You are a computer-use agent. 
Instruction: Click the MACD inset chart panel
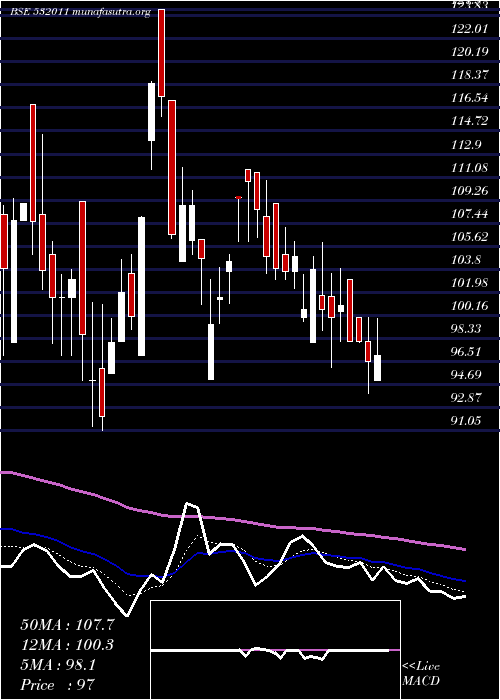point(275,650)
